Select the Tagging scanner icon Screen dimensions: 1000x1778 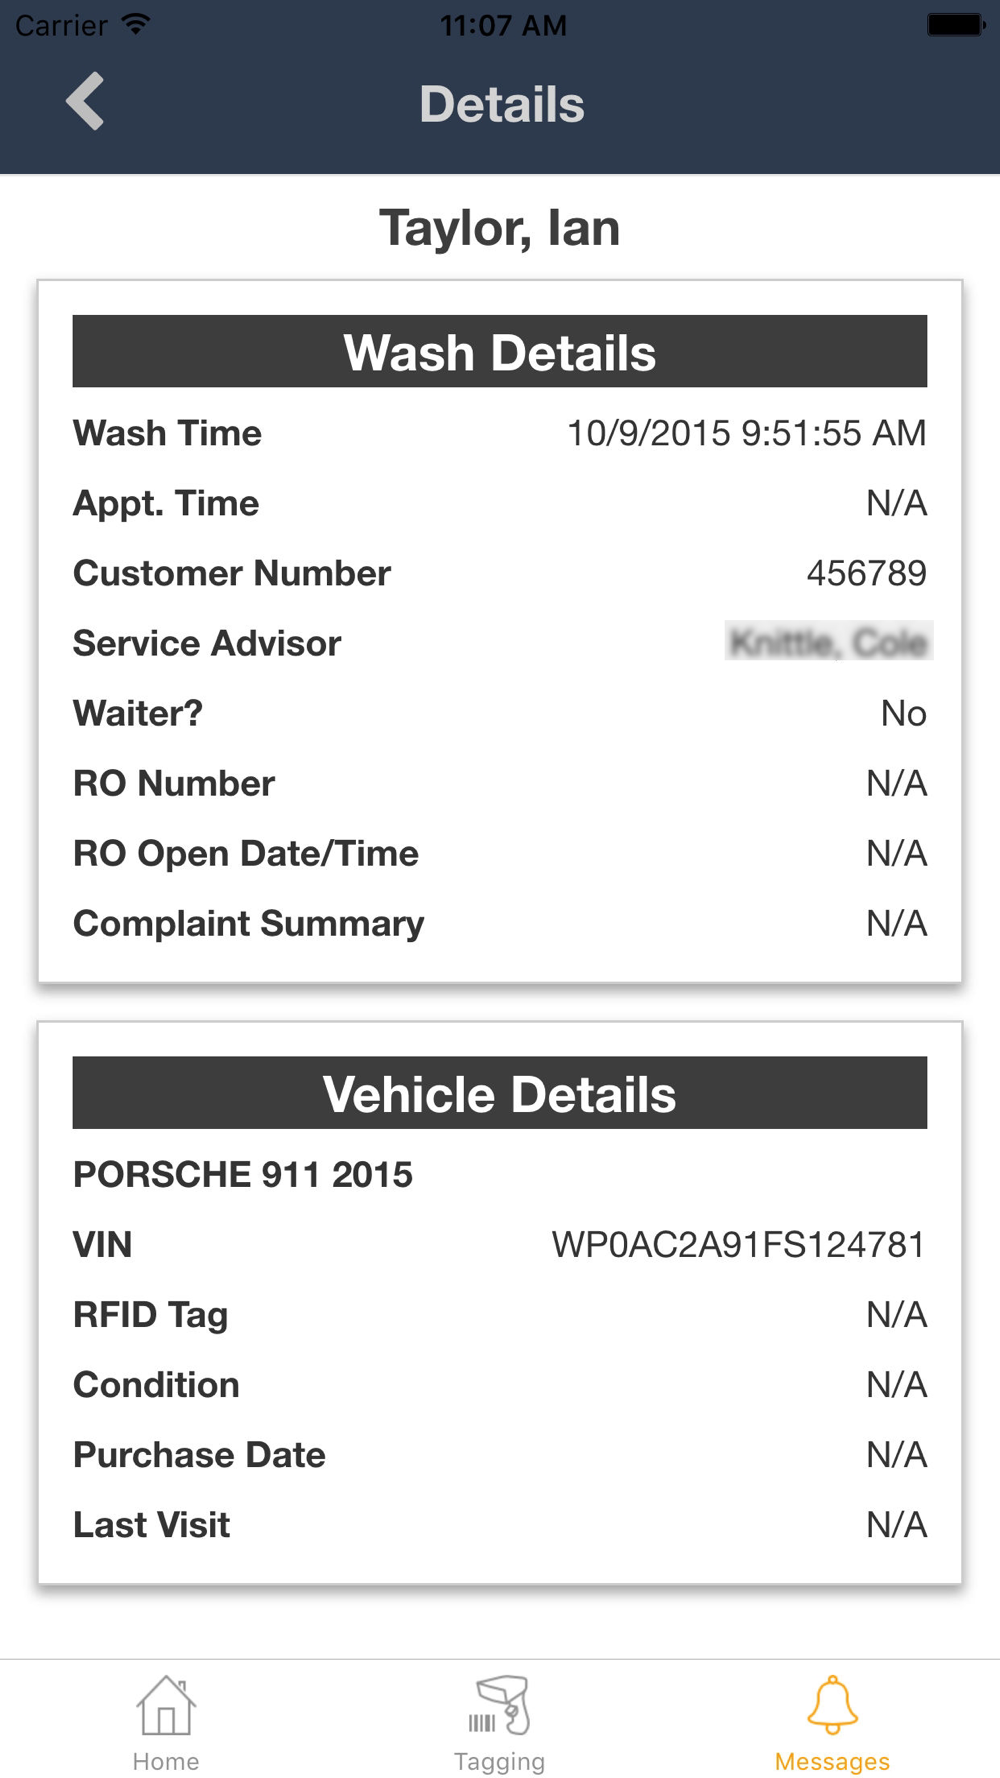tap(500, 1706)
